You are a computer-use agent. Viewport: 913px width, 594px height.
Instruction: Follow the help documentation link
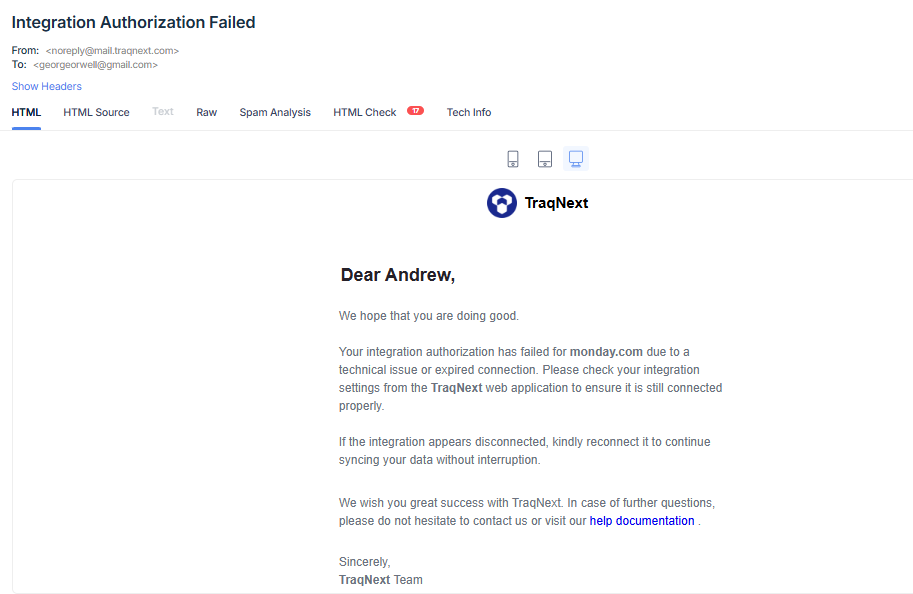coord(642,521)
